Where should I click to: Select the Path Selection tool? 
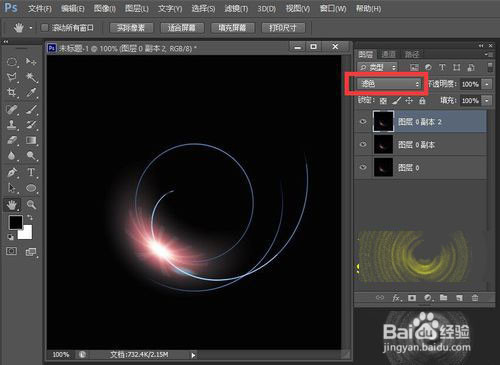point(12,188)
